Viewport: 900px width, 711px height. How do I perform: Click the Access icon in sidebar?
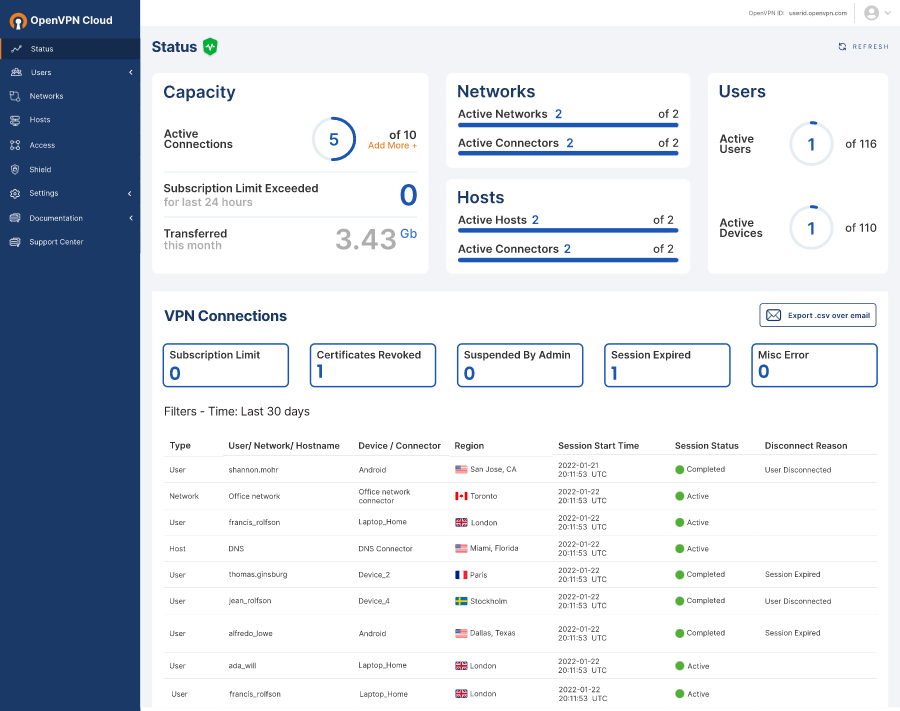pyautogui.click(x=15, y=145)
